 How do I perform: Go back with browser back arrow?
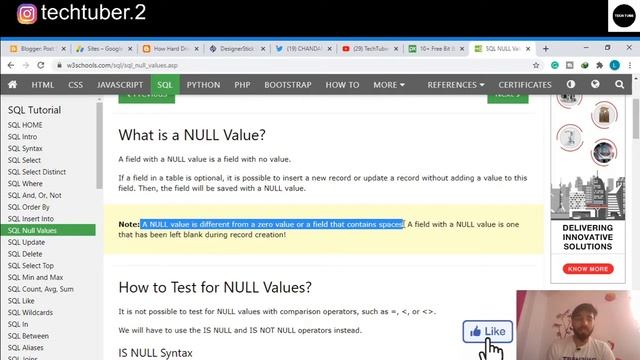(x=11, y=65)
